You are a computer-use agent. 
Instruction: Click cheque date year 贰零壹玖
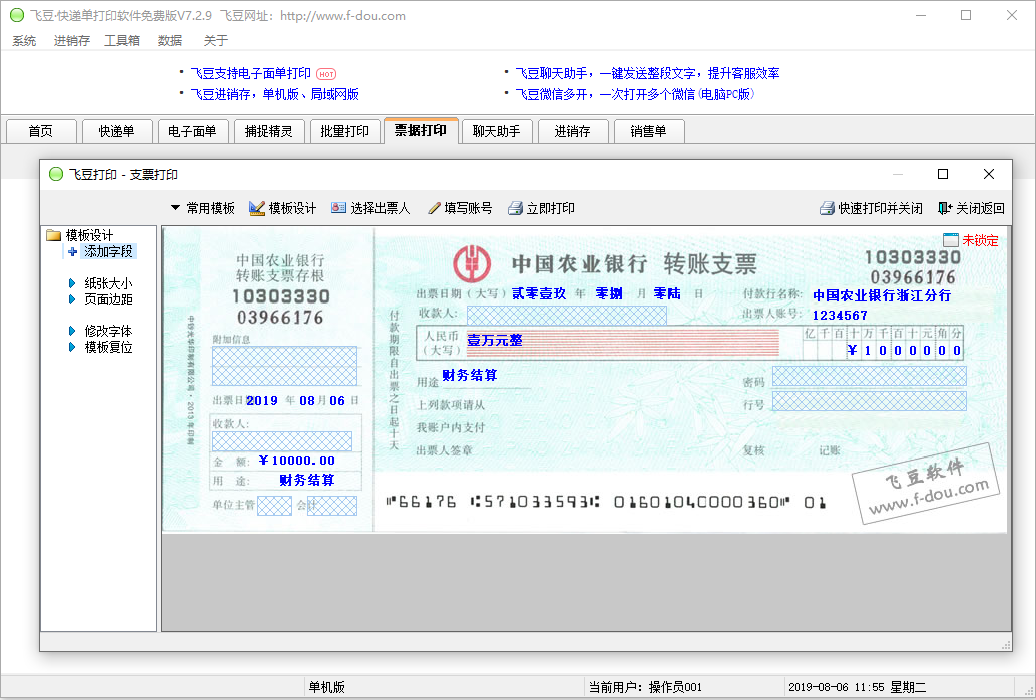[539, 293]
